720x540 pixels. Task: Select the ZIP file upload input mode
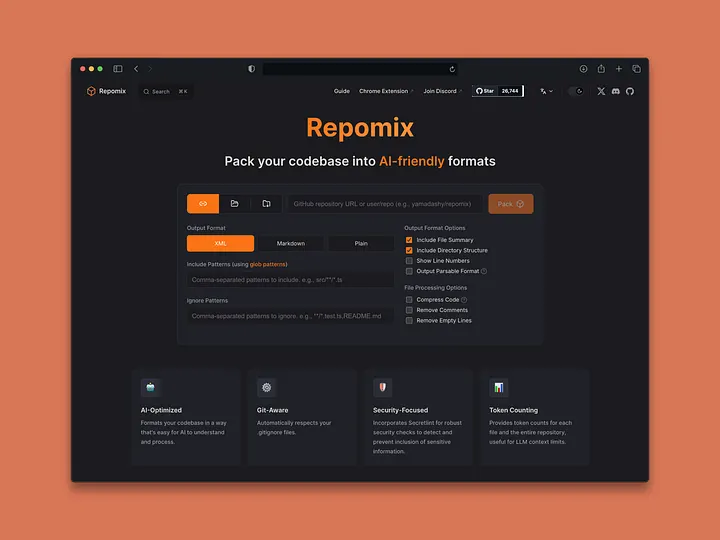[266, 204]
